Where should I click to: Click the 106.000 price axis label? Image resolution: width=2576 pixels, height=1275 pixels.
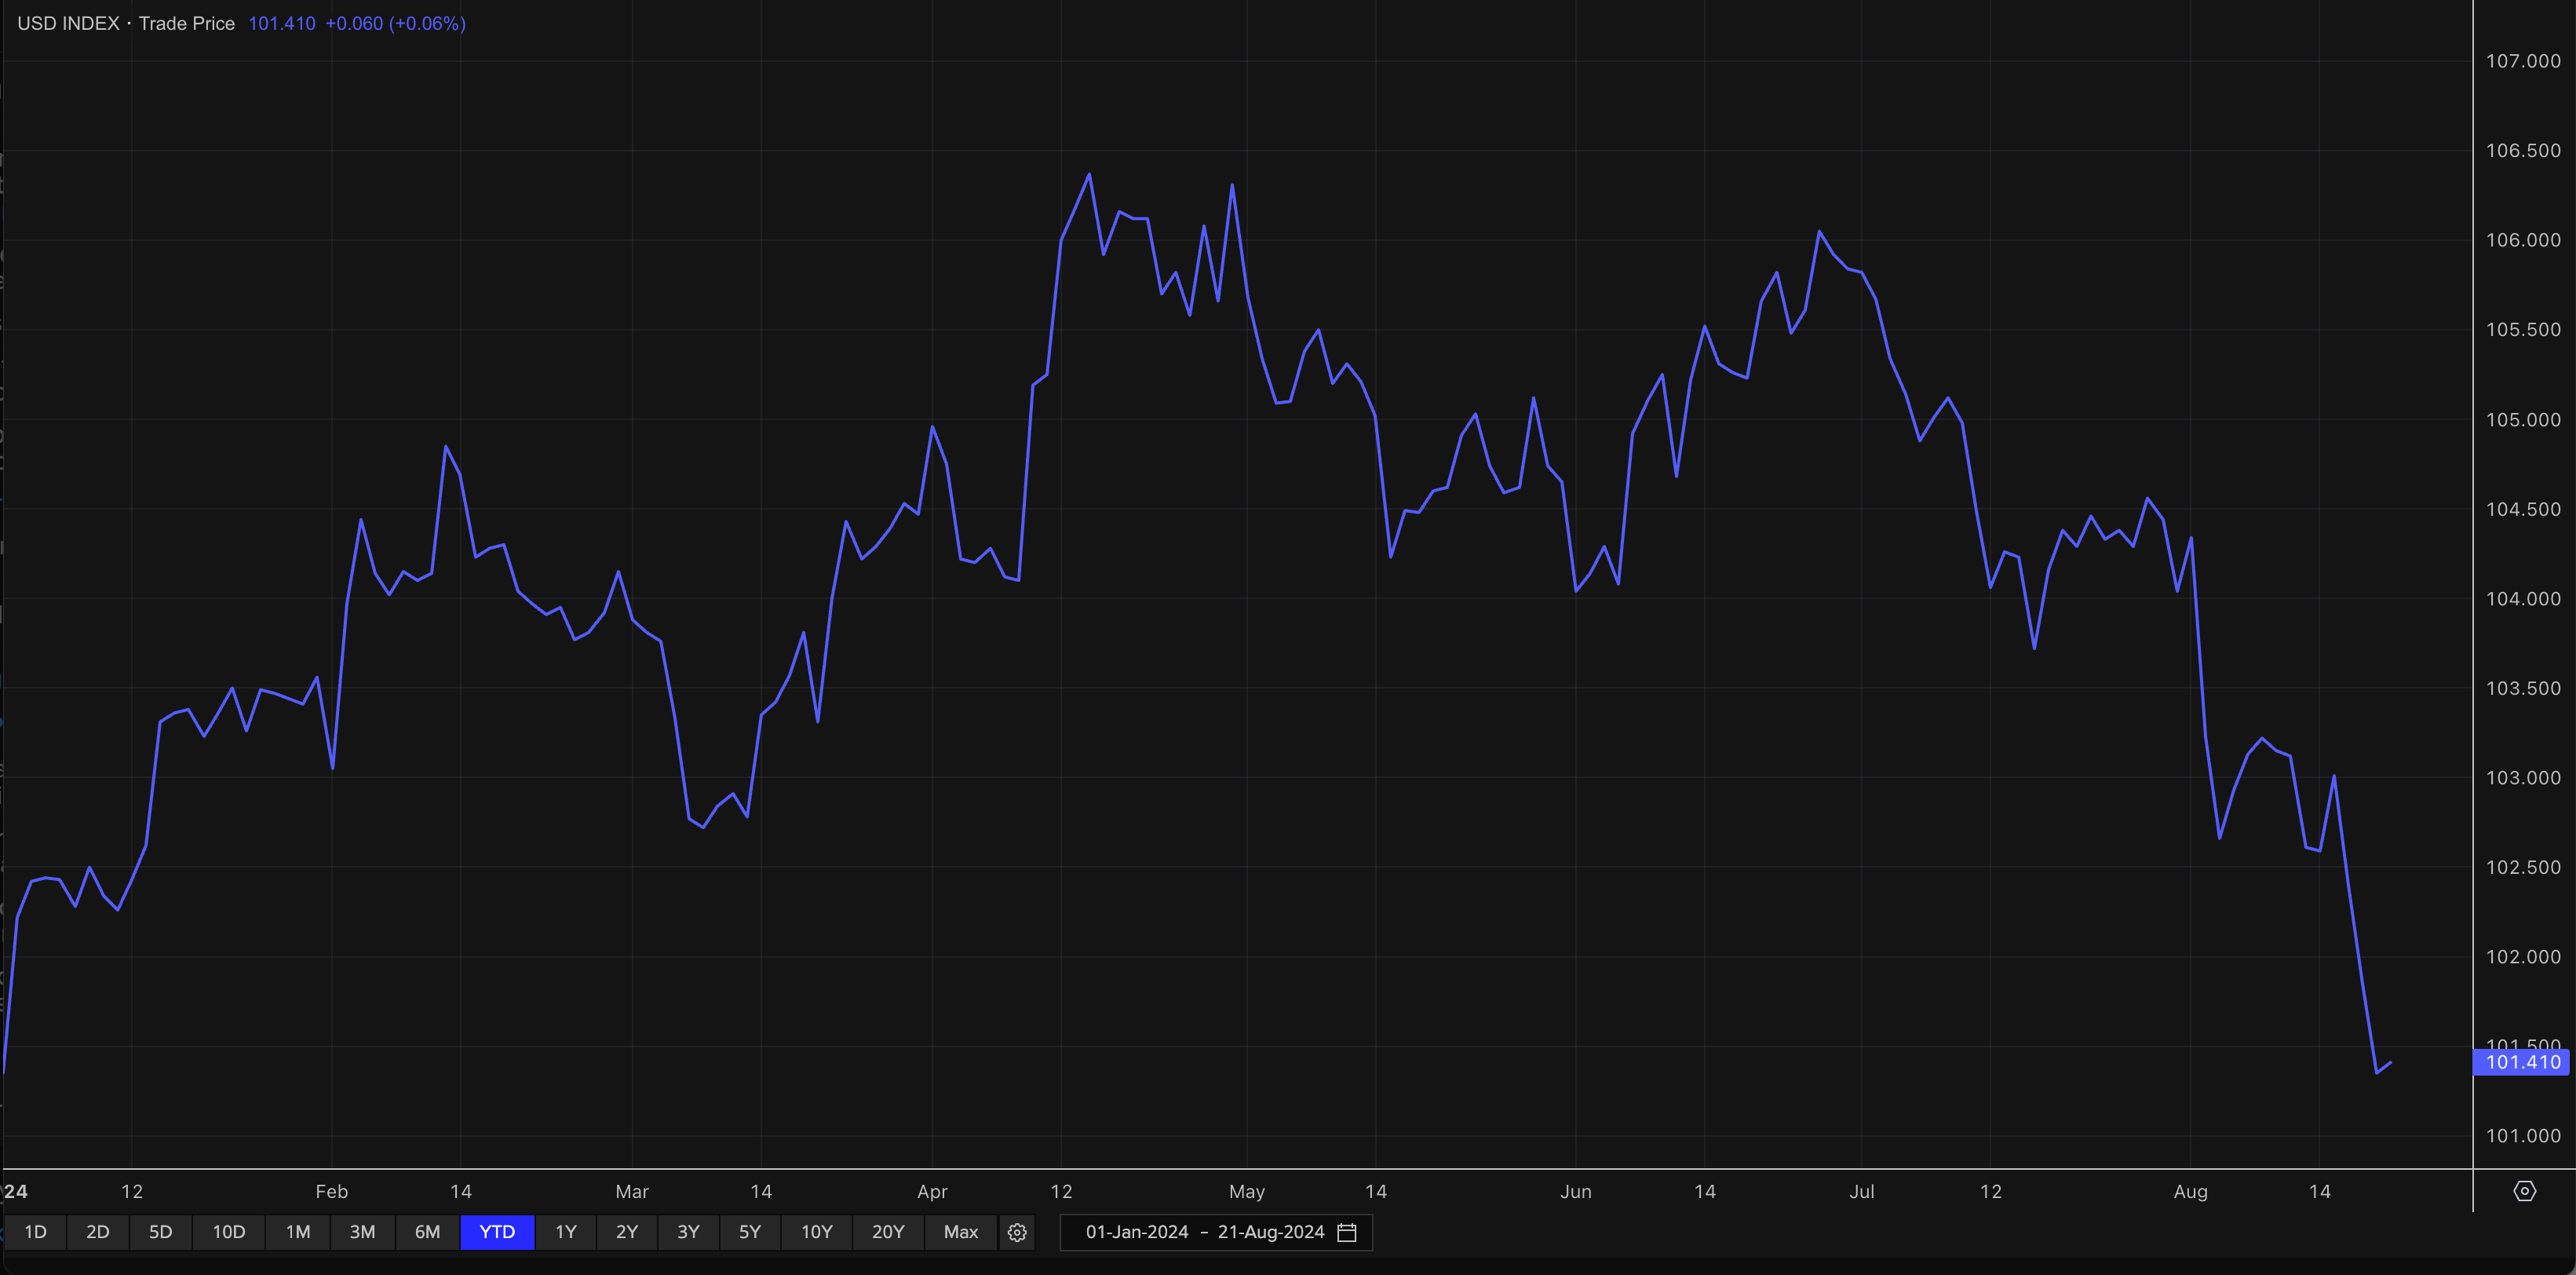[2523, 240]
